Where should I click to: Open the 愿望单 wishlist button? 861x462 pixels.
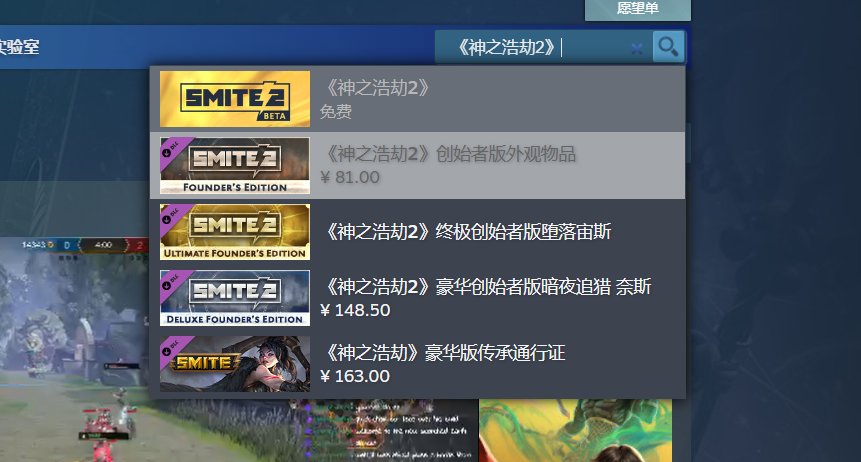point(638,9)
